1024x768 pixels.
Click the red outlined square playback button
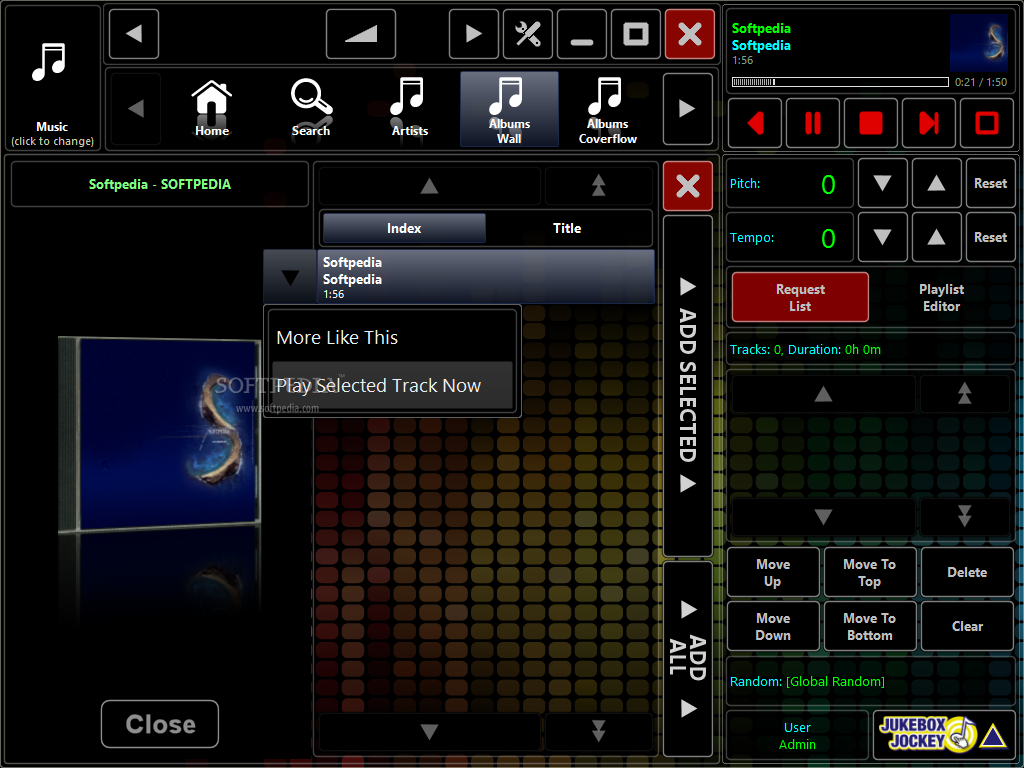[986, 123]
